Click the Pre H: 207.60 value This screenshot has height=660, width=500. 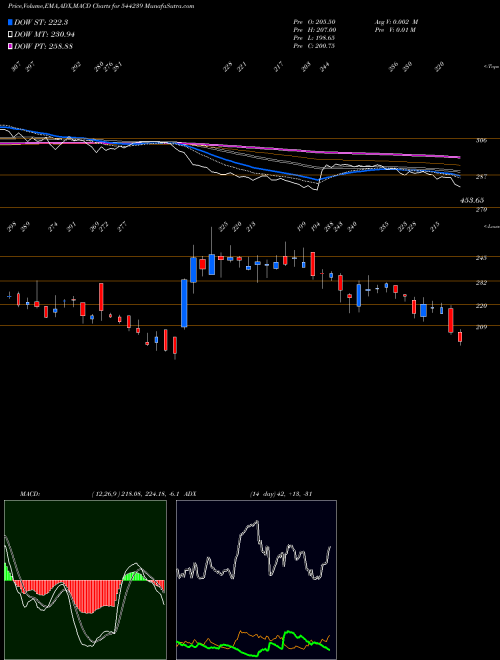pos(314,30)
